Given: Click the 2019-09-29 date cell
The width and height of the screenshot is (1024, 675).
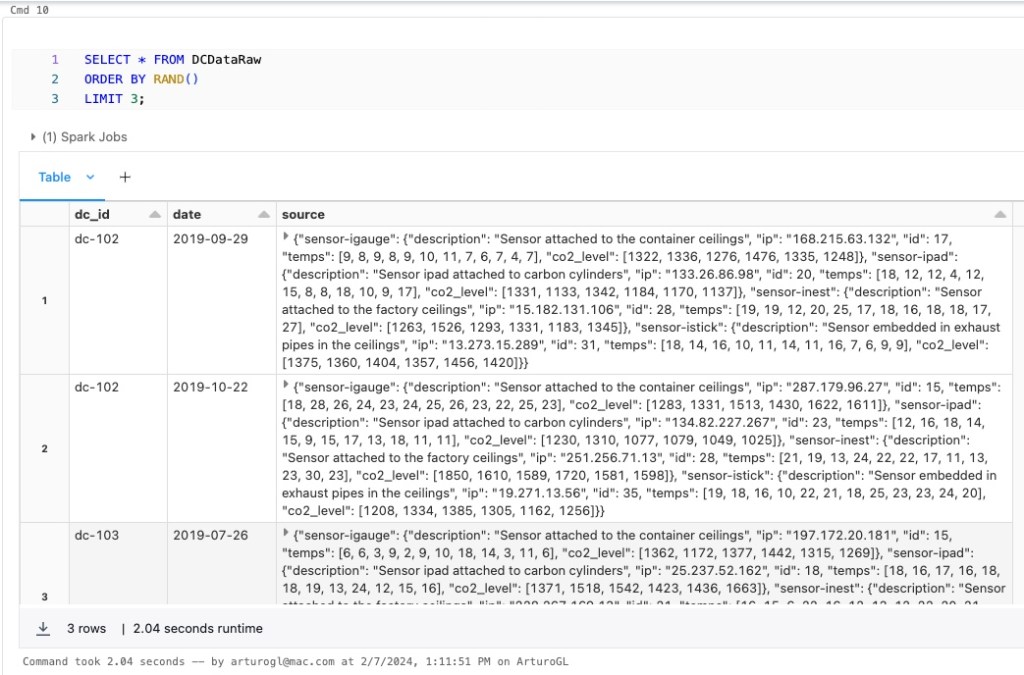Looking at the screenshot, I should (x=210, y=238).
